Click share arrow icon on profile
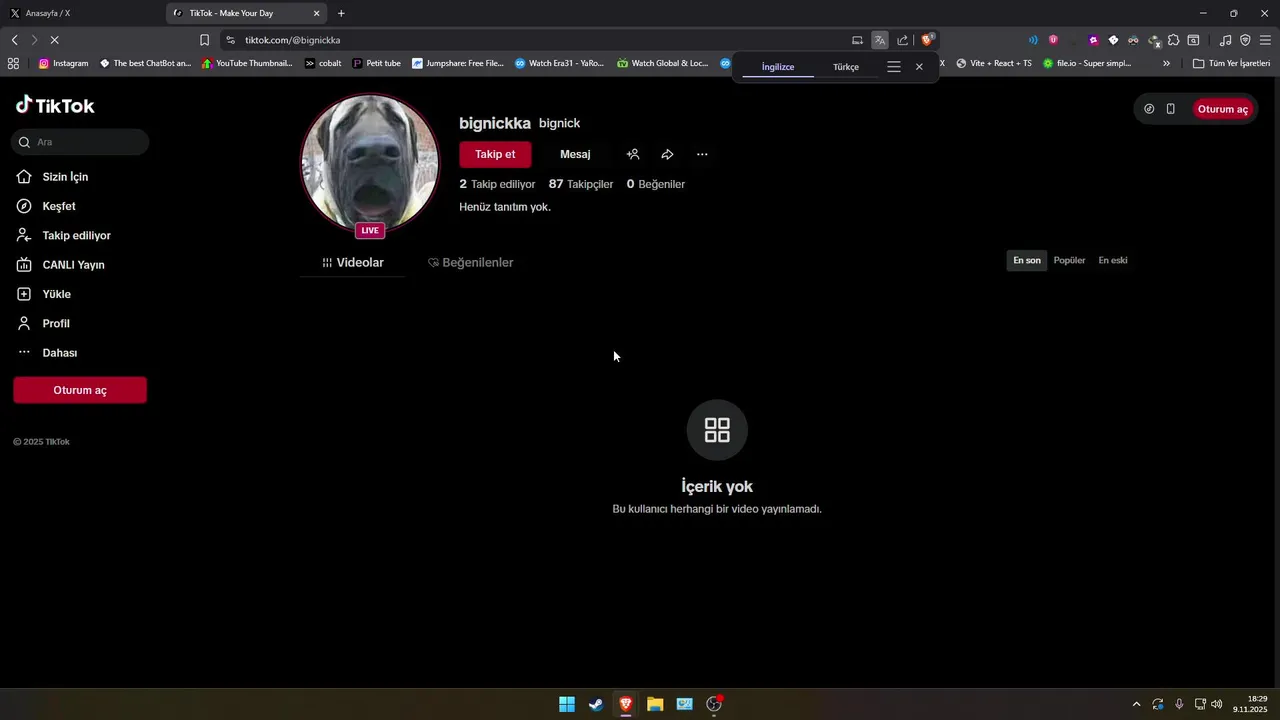This screenshot has width=1280, height=720. pyautogui.click(x=667, y=154)
